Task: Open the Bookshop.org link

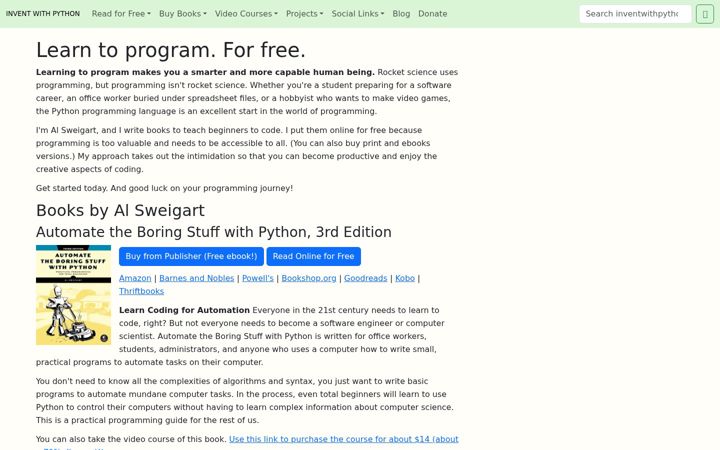Action: click(x=309, y=278)
